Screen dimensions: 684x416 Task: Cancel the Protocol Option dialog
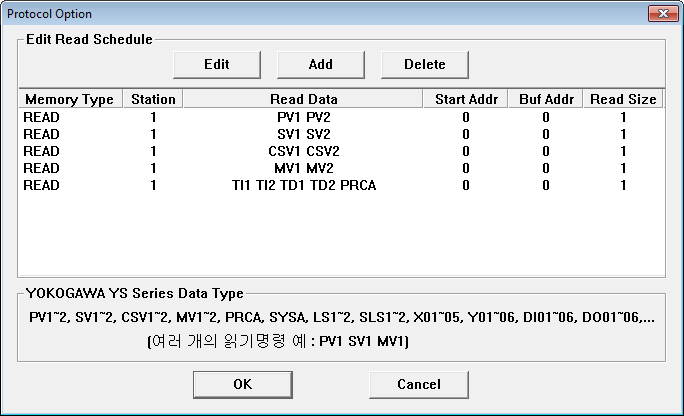point(419,384)
